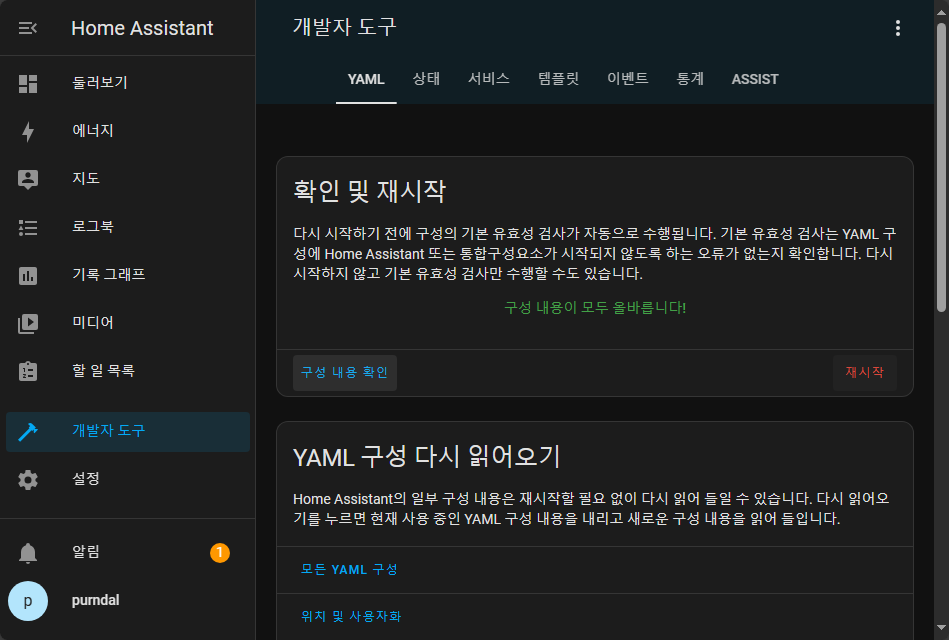Switch to the 서비스 tab
The width and height of the screenshot is (949, 640).
(x=488, y=79)
